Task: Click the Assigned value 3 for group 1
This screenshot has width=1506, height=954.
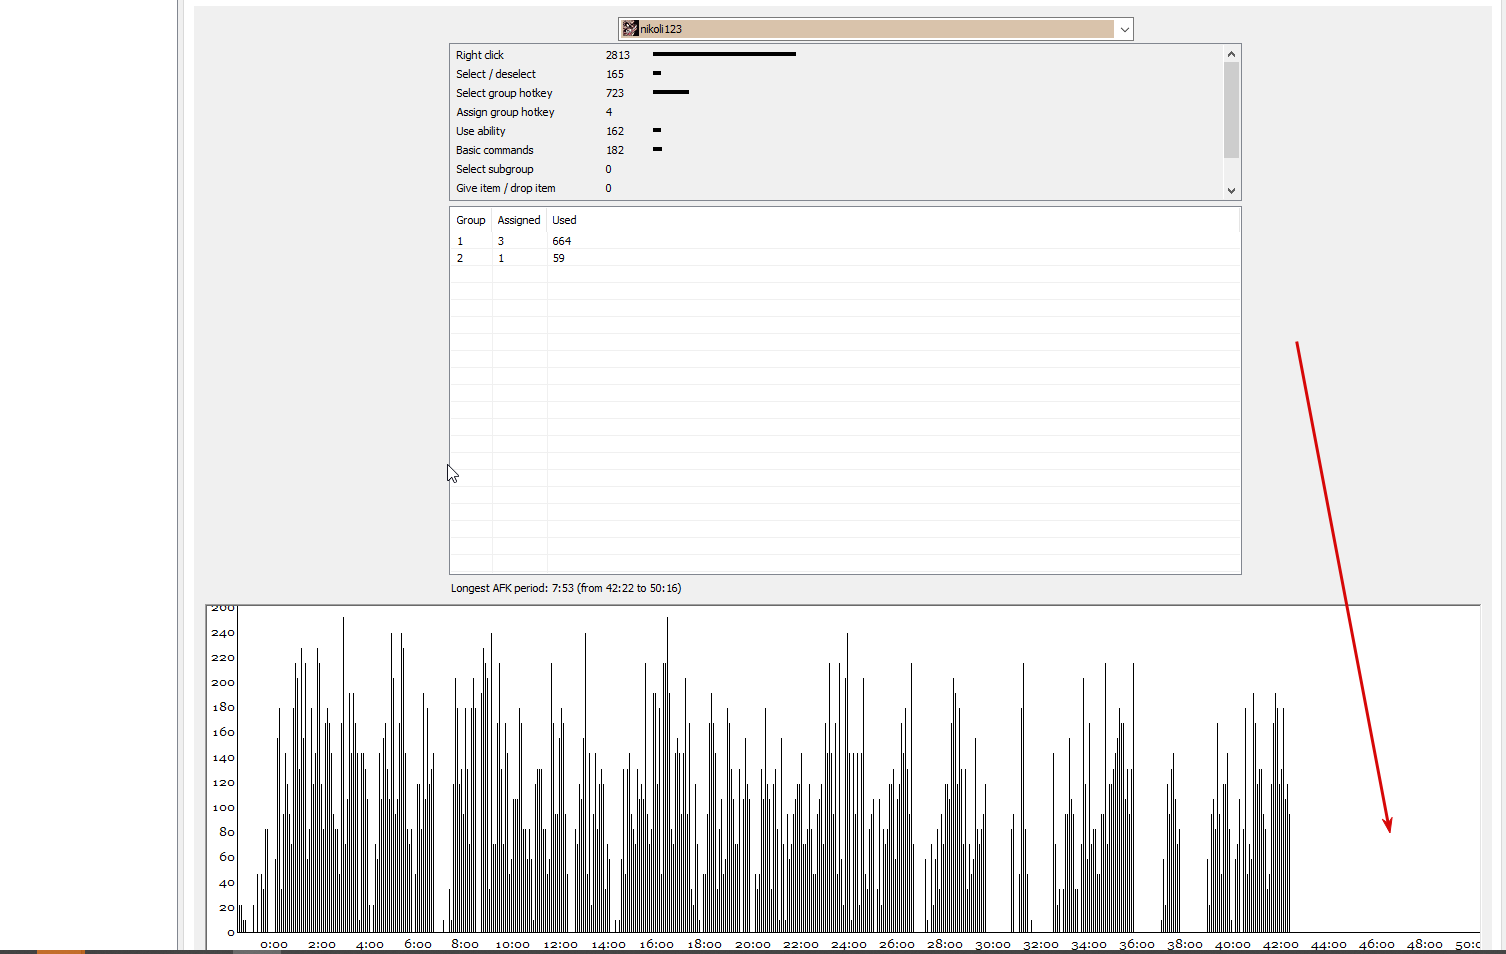Action: 501,241
